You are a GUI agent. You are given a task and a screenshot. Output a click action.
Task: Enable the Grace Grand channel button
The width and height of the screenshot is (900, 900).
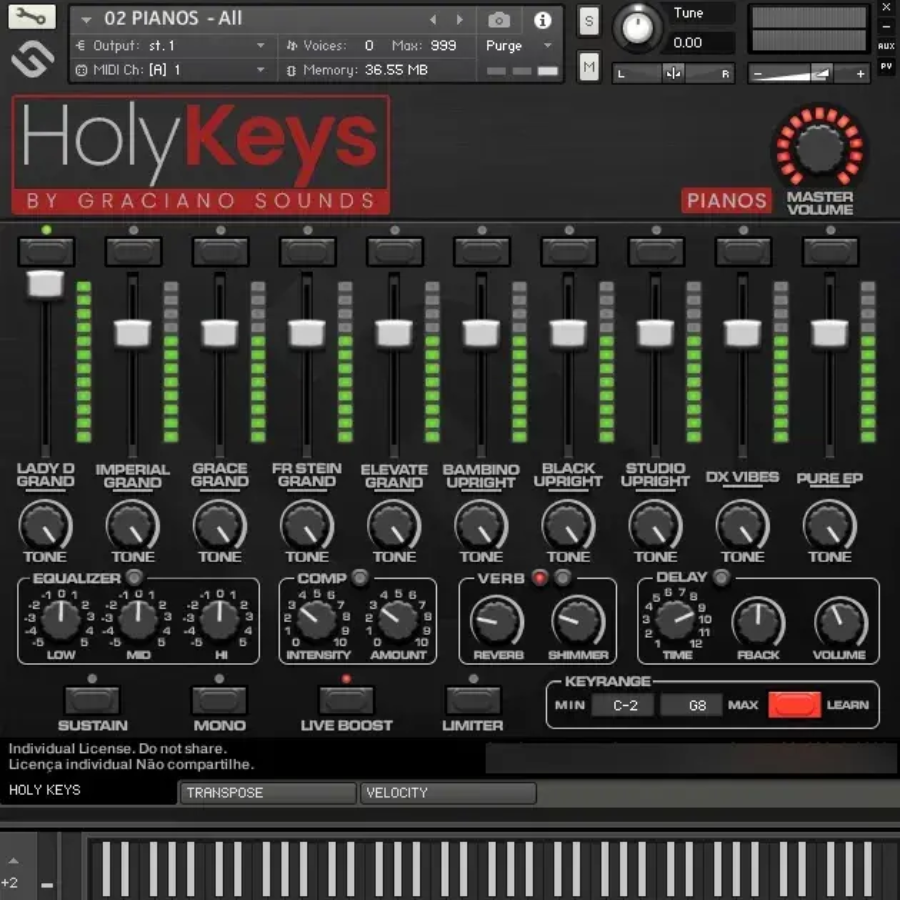[x=220, y=251]
